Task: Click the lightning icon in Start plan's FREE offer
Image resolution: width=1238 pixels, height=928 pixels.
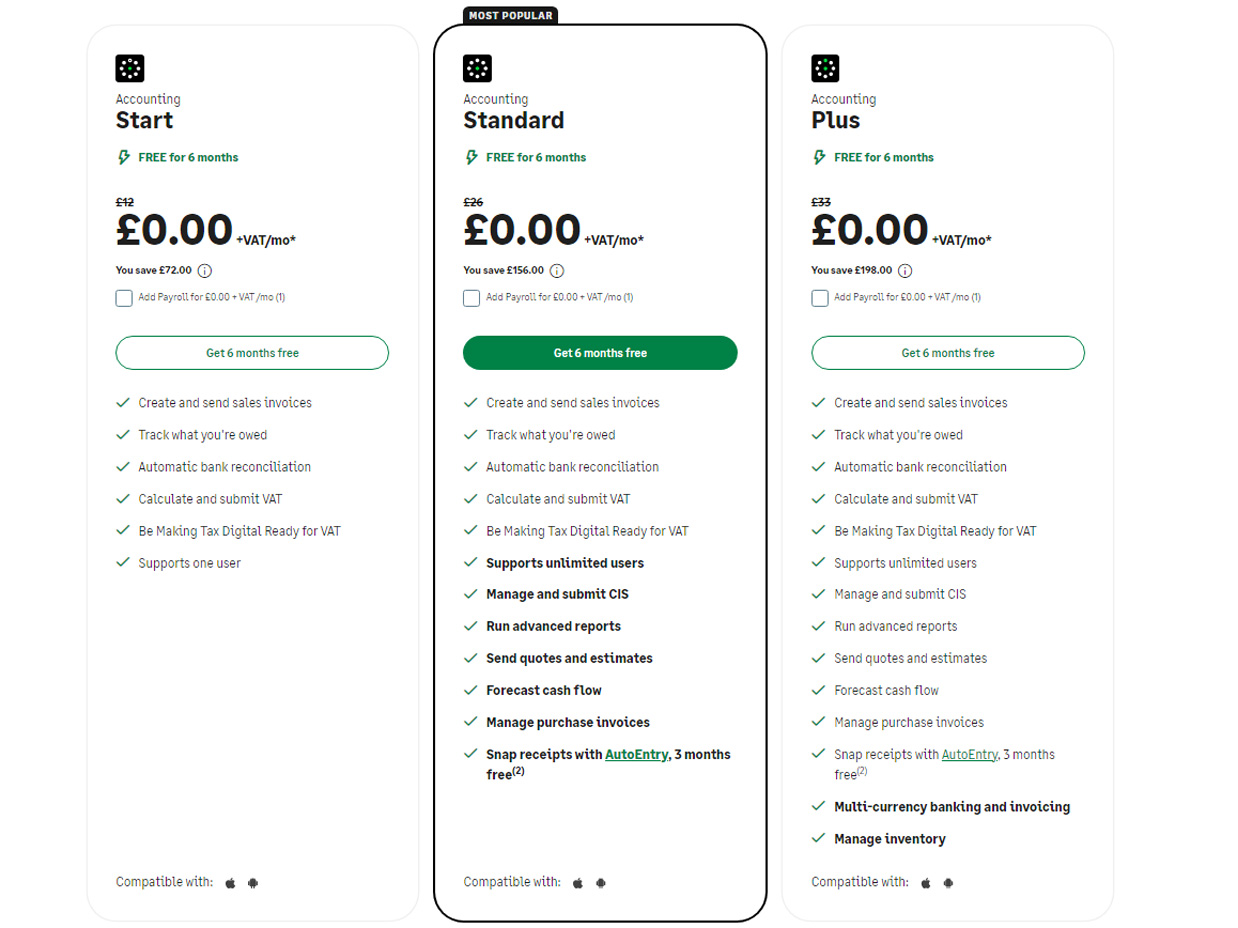Action: (x=123, y=157)
